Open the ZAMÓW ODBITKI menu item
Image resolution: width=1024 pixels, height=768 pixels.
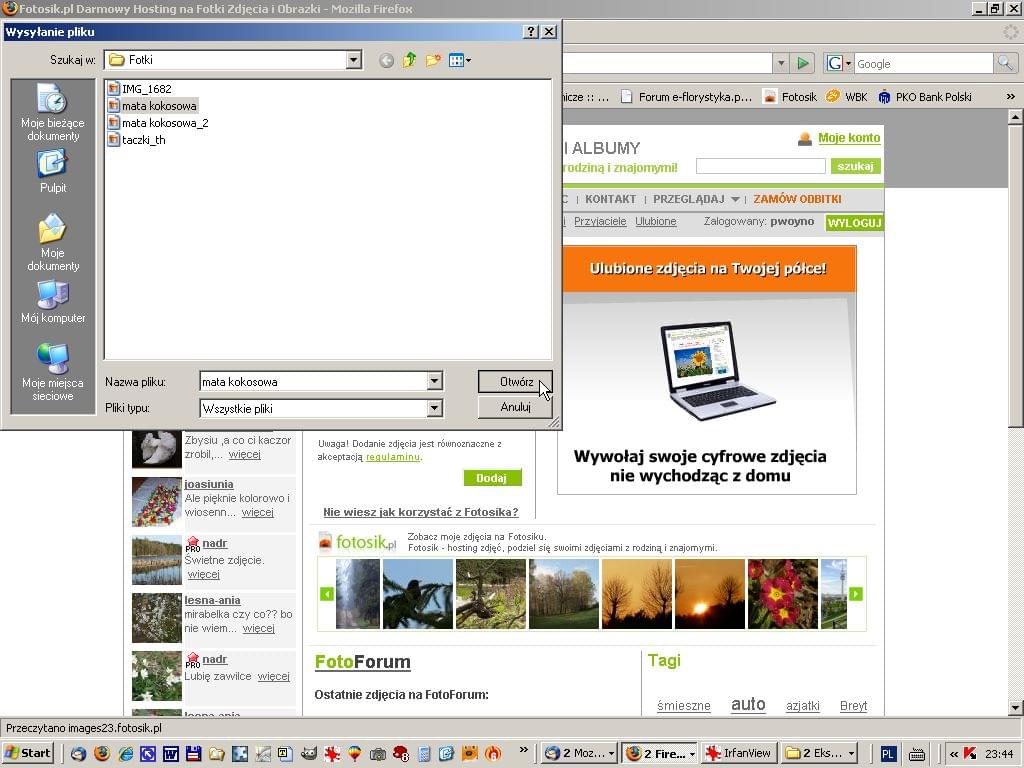tap(797, 199)
